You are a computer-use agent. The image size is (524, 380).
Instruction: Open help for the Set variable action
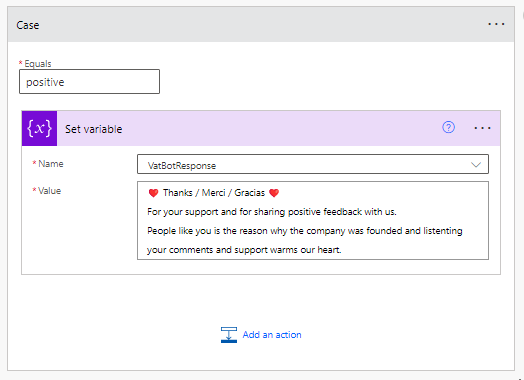coord(448,127)
